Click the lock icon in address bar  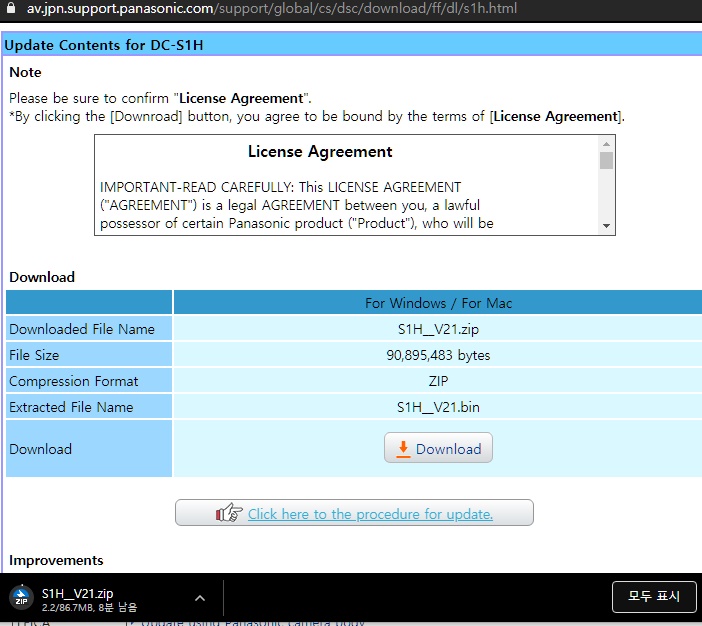click(x=11, y=8)
